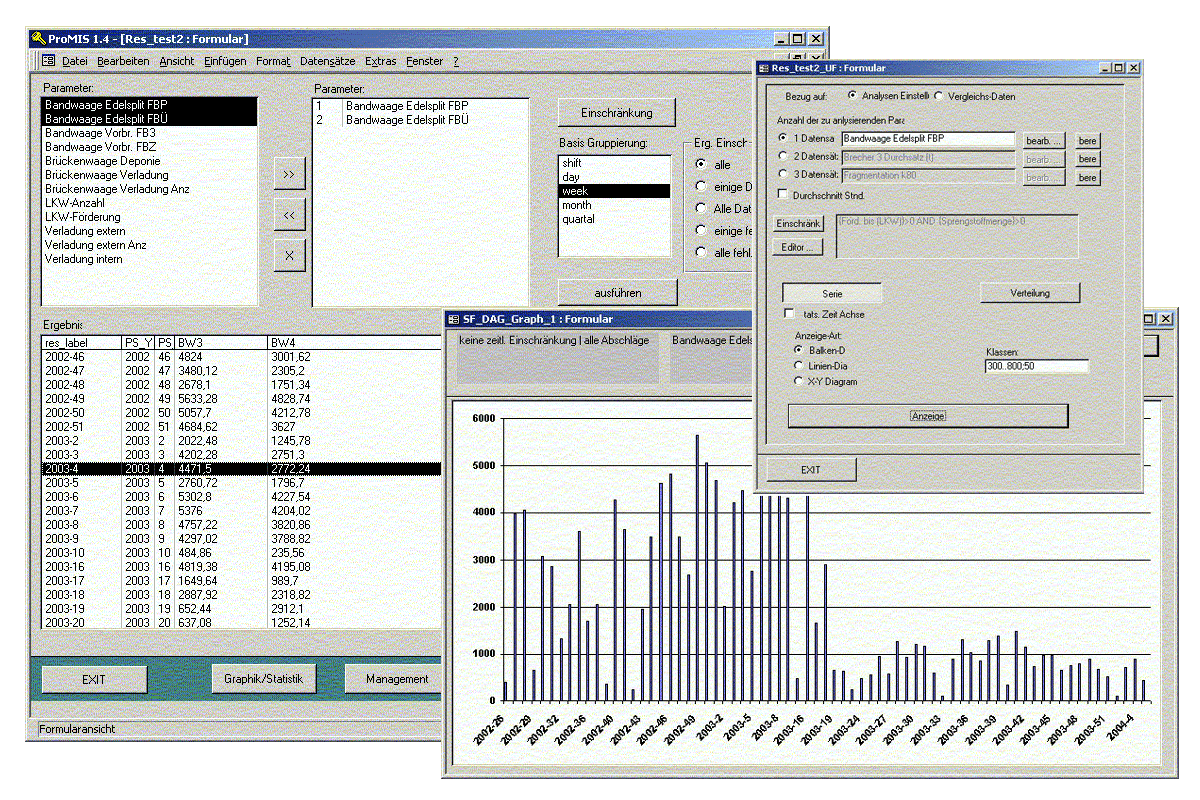Click the add parameter >> arrow button
This screenshot has width=1200, height=800.
coord(289,173)
